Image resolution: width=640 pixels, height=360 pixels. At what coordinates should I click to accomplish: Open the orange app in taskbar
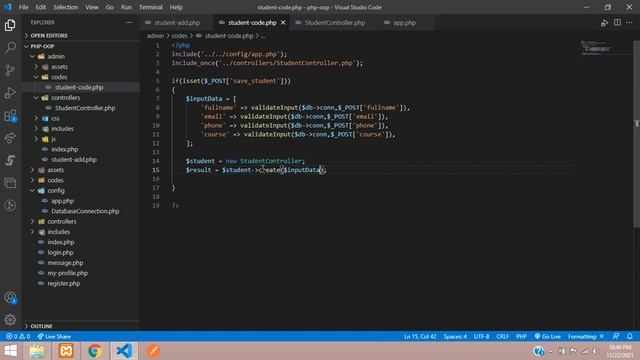(153, 351)
